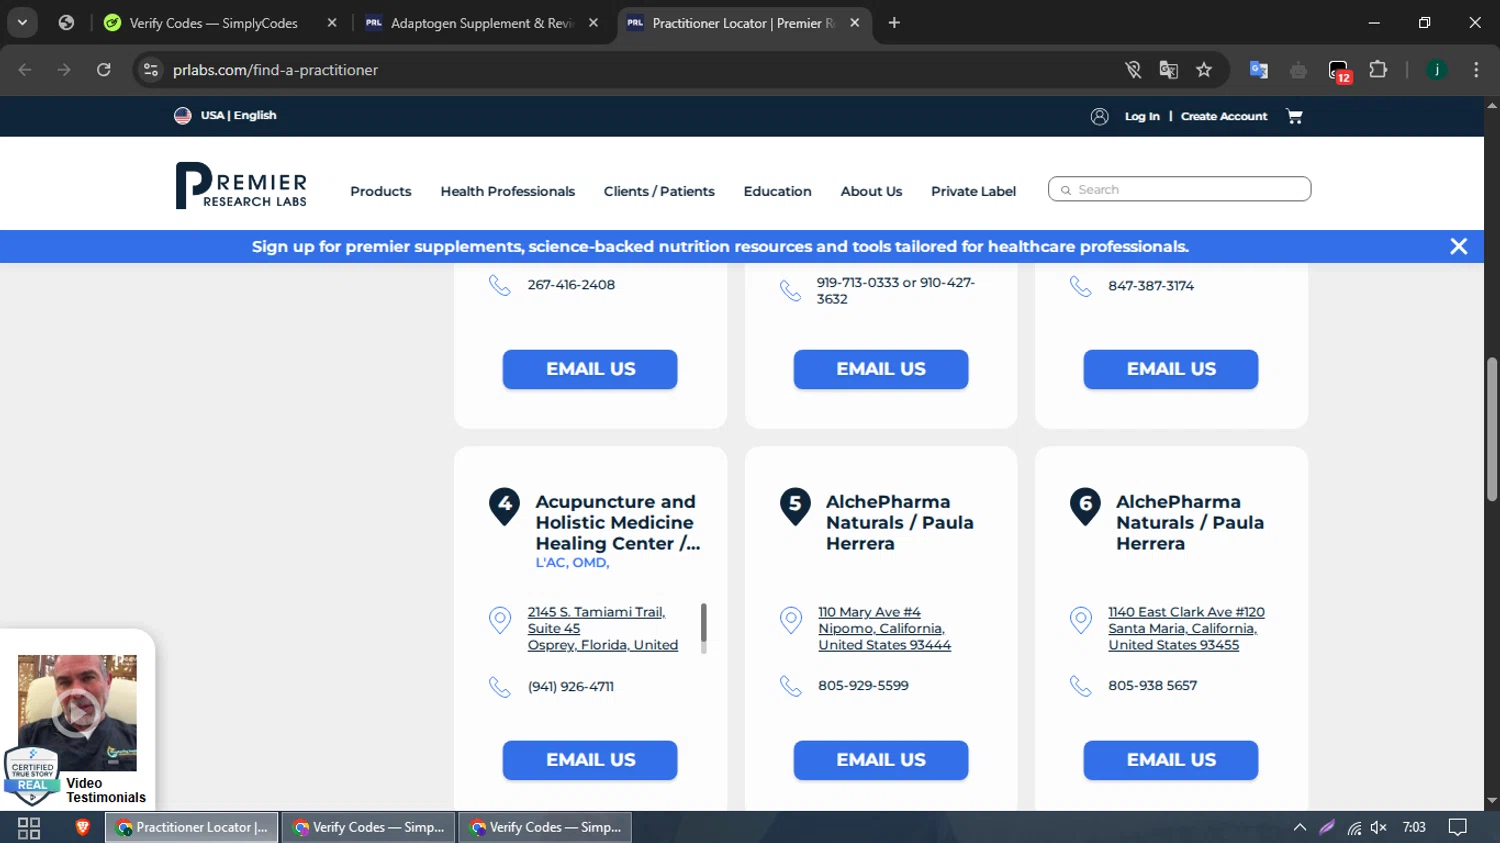This screenshot has height=843, width=1500.
Task: Open the Private Label menu
Action: (x=973, y=191)
